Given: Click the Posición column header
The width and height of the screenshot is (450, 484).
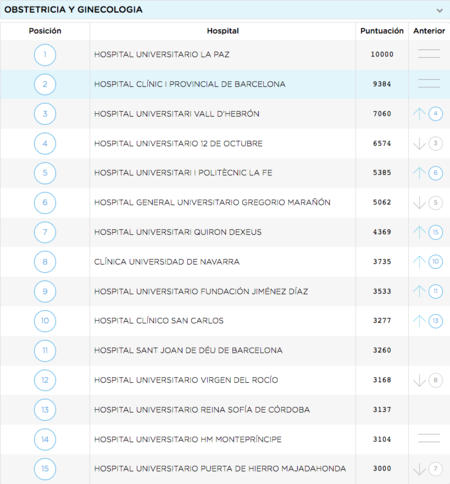Looking at the screenshot, I should click(x=45, y=31).
